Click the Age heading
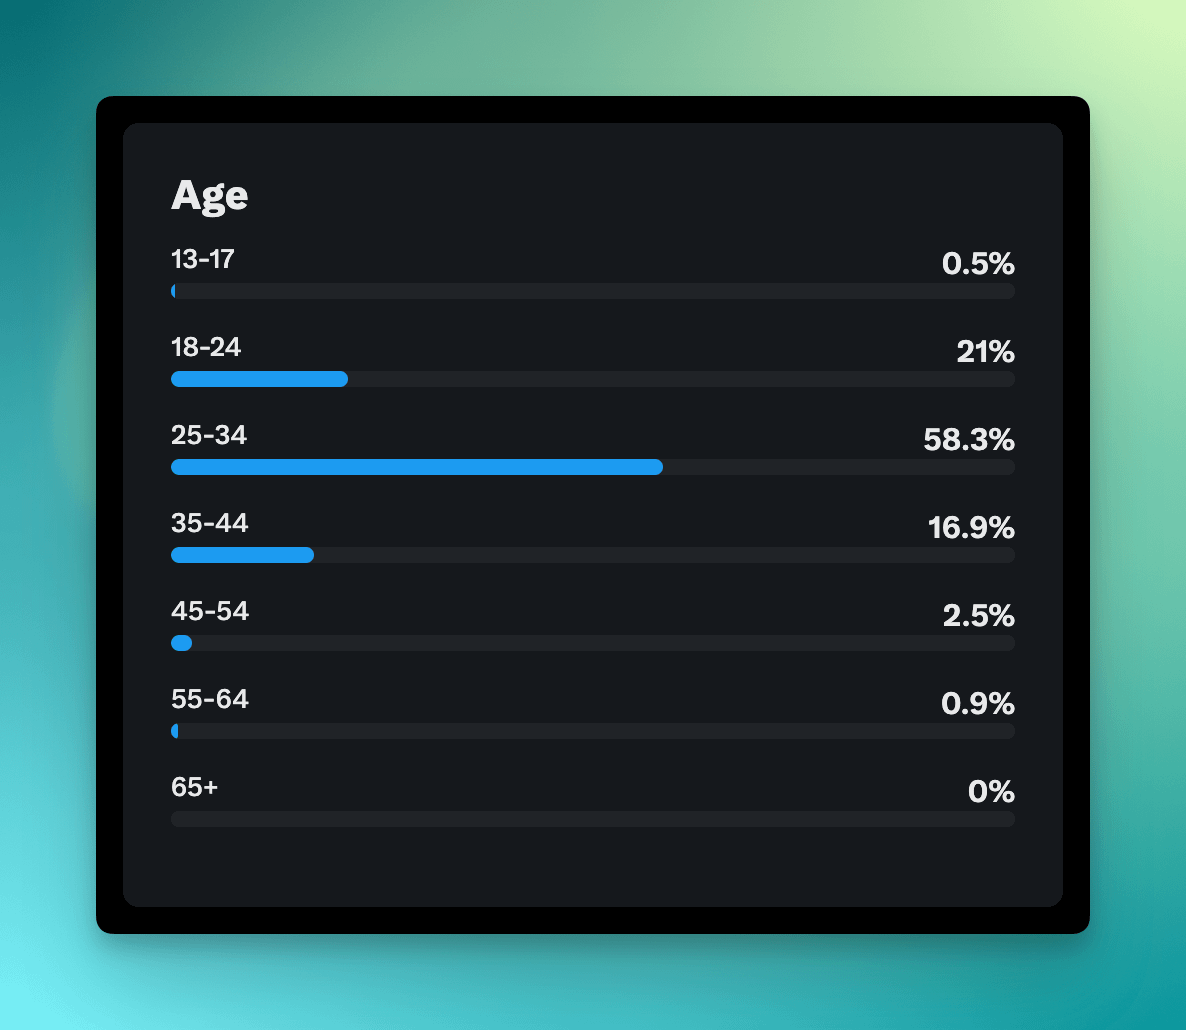The height and width of the screenshot is (1030, 1186). [x=210, y=196]
